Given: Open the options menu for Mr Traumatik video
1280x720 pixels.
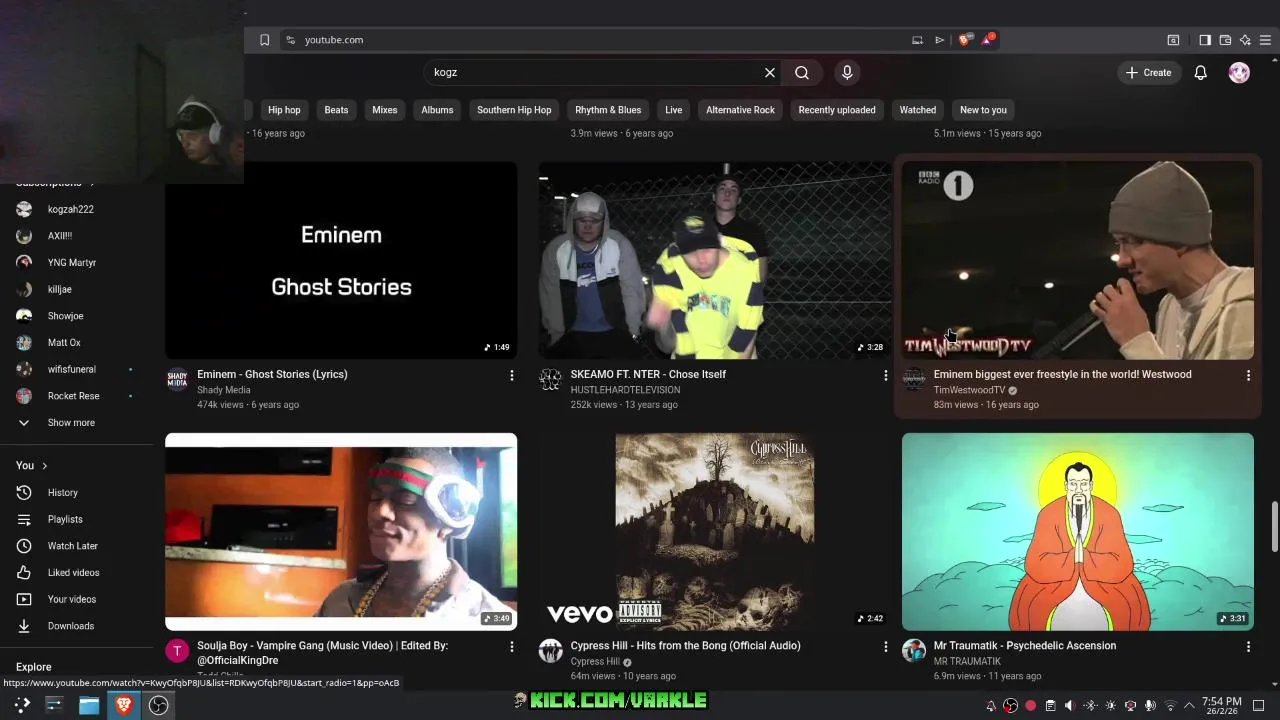Looking at the screenshot, I should 1248,647.
